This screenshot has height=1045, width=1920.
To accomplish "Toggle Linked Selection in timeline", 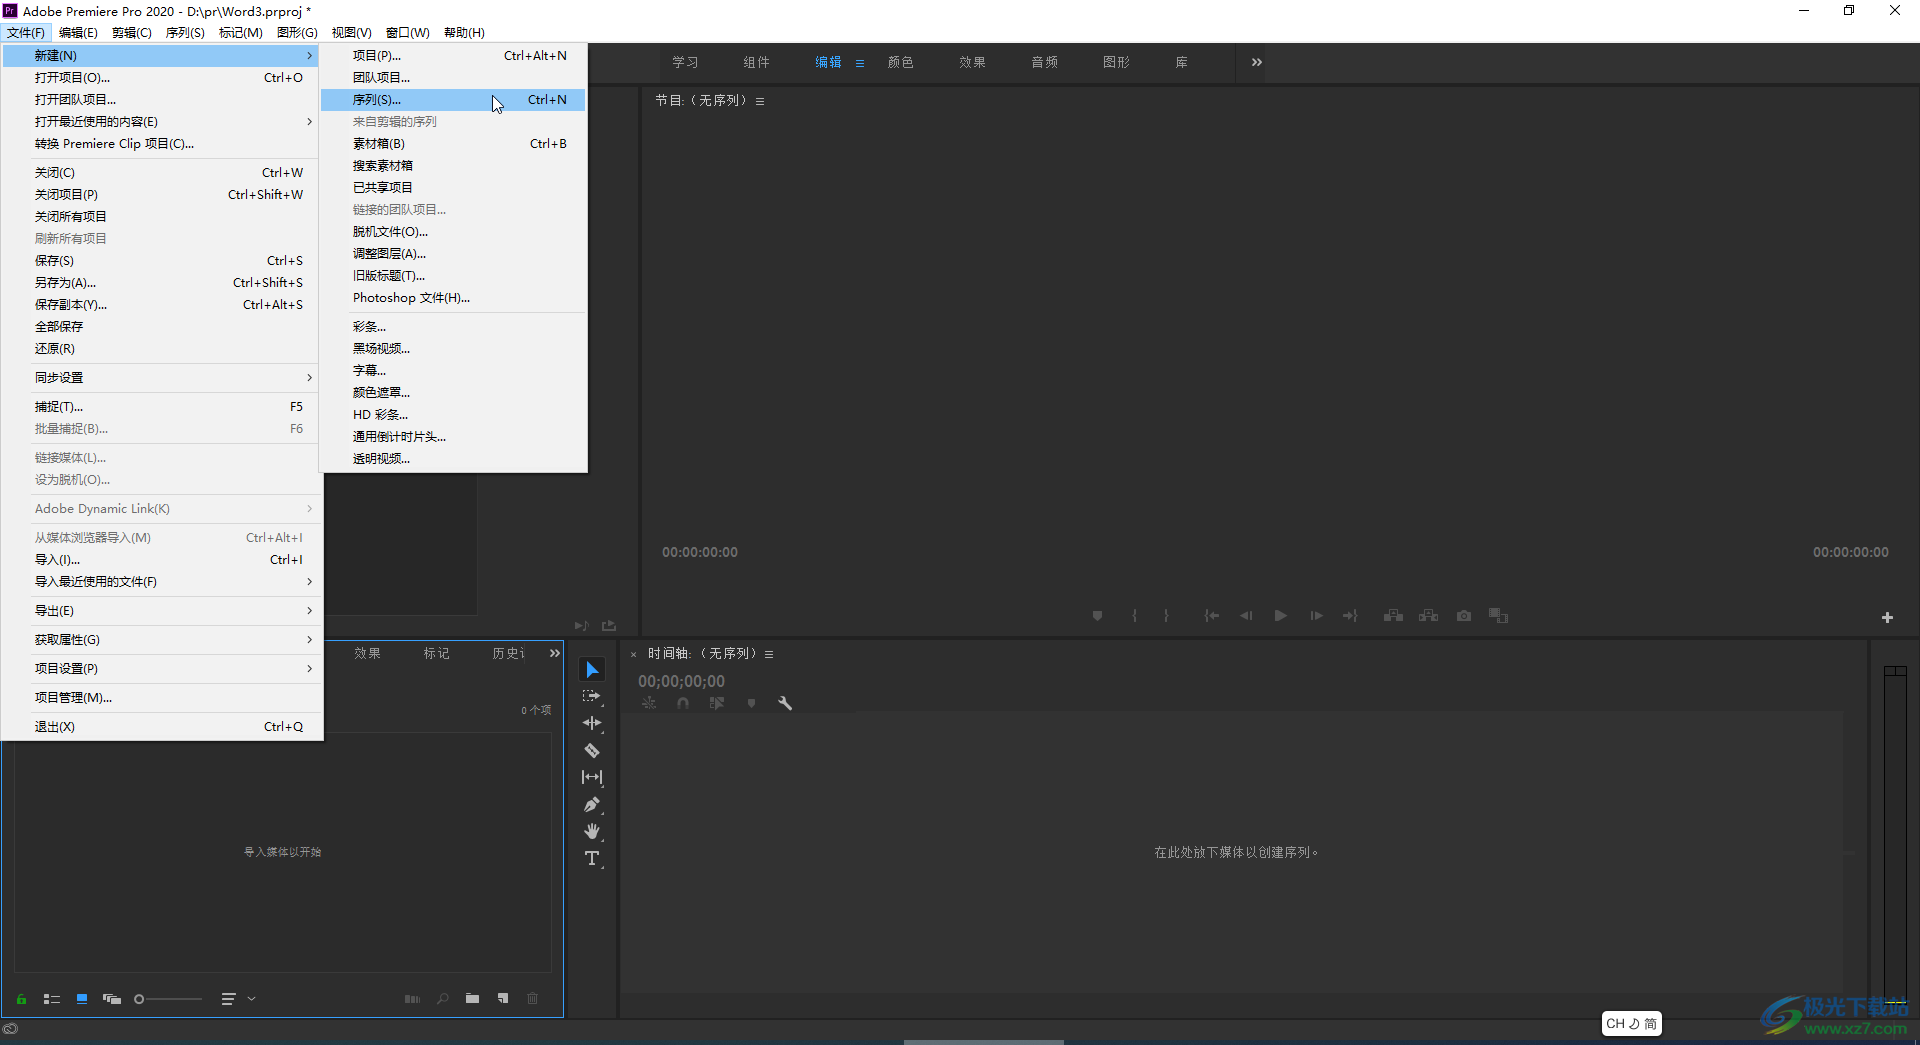I will pos(717,703).
